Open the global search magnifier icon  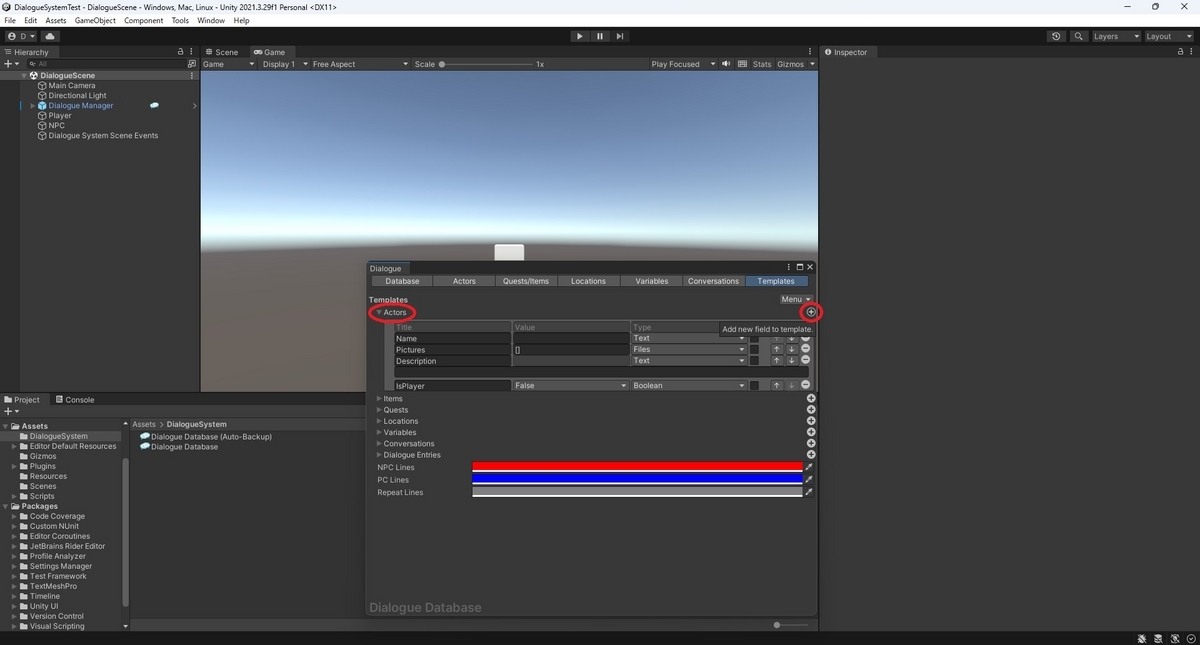click(1079, 36)
